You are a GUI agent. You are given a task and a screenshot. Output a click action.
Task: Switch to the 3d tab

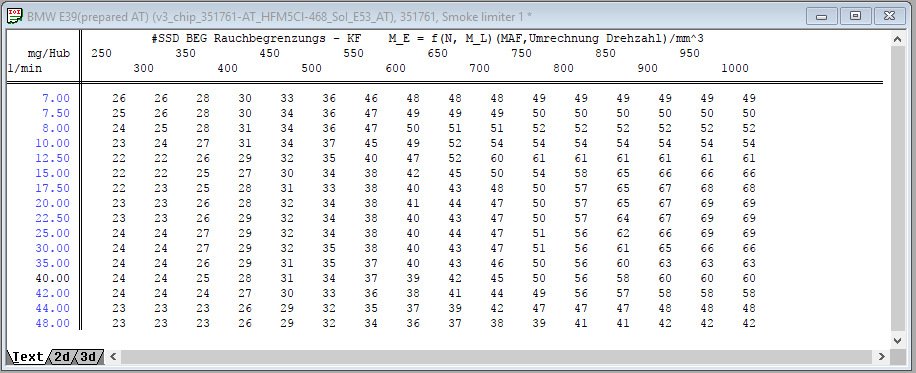point(88,356)
